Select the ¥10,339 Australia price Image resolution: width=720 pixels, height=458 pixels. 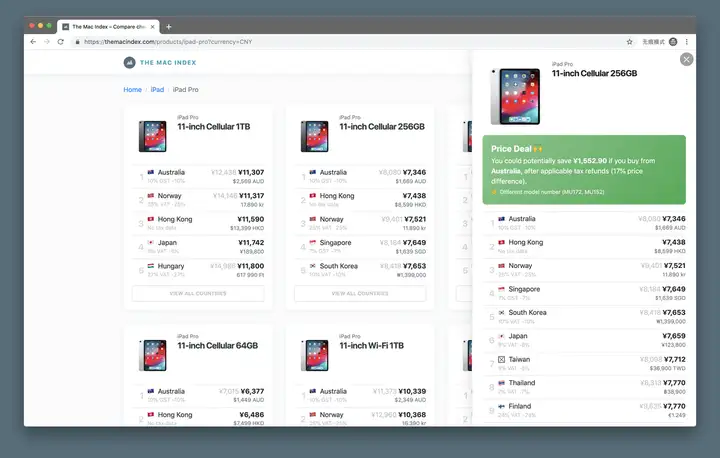click(412, 391)
